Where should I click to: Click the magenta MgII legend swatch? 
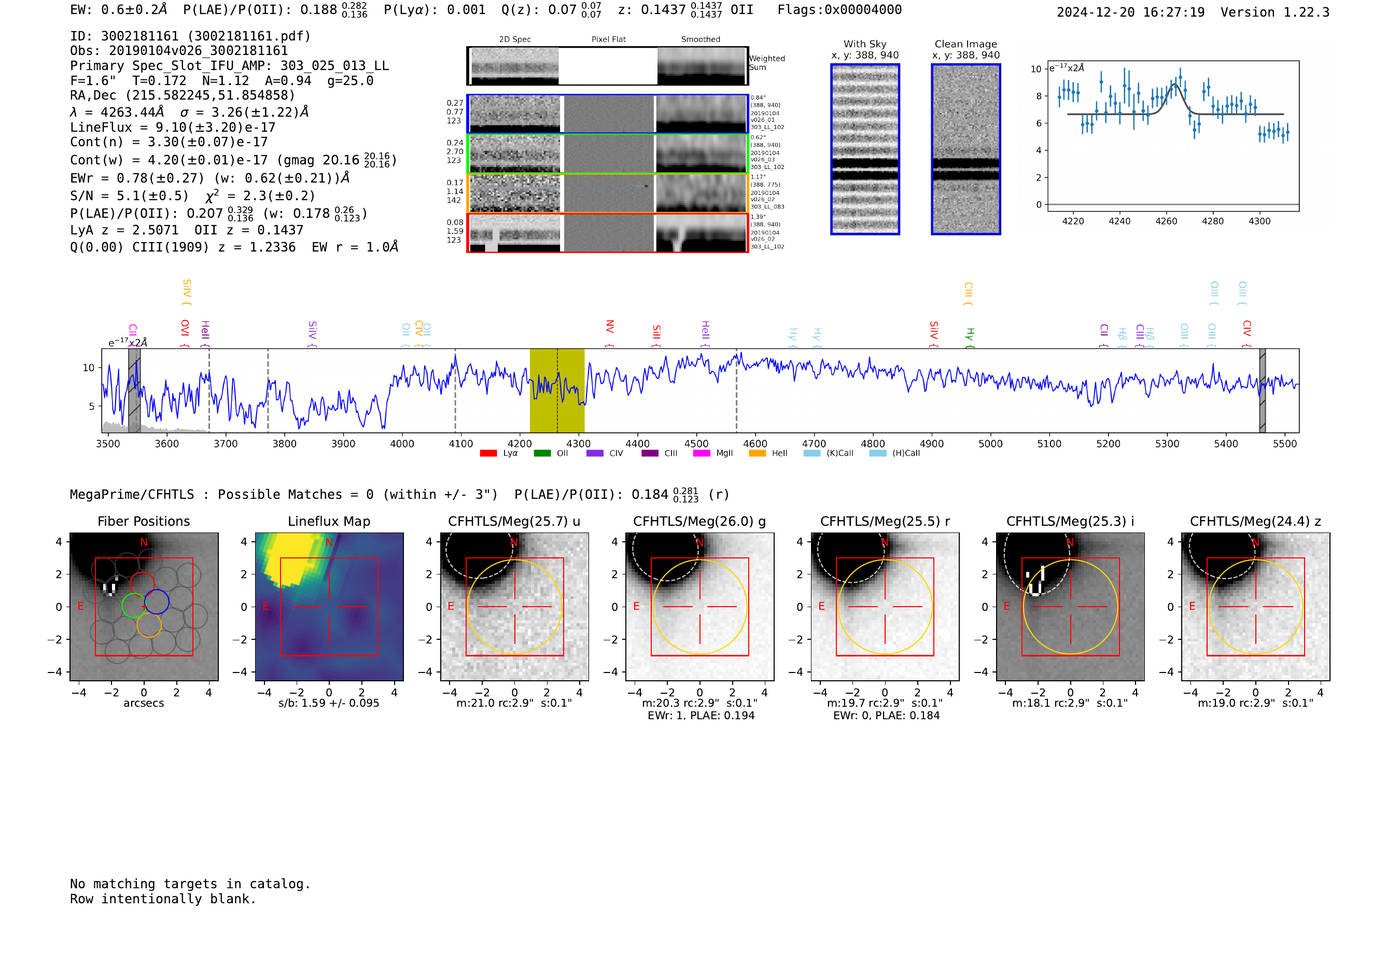pyautogui.click(x=703, y=453)
